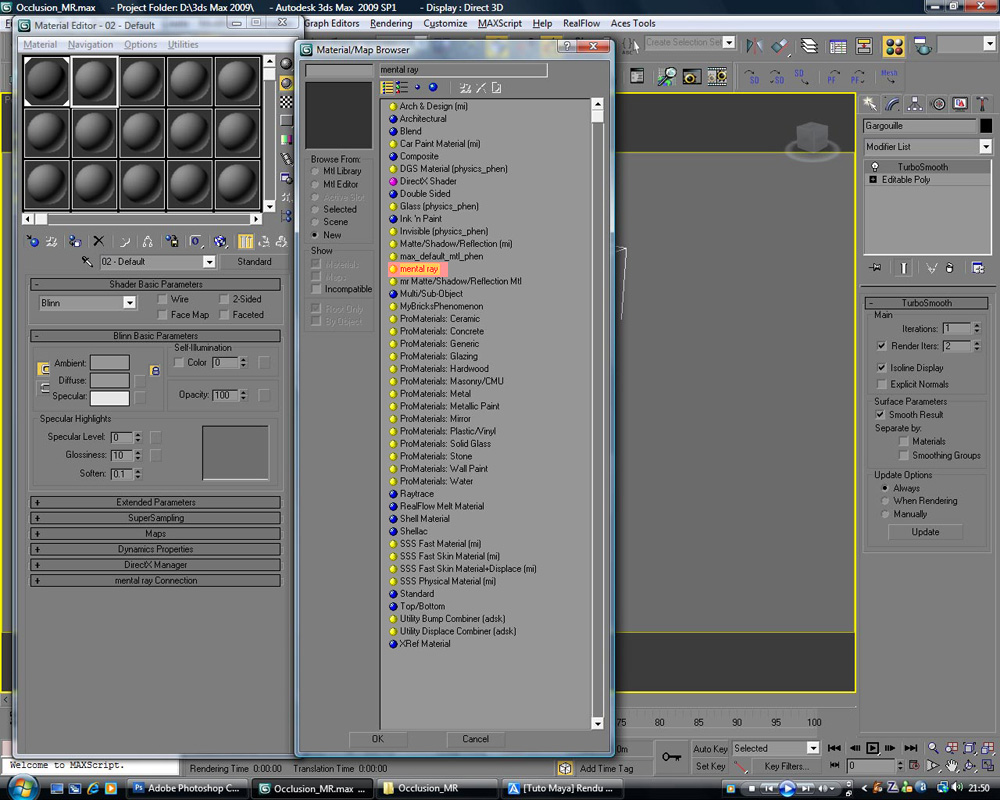
Task: Click the Utilities hammer panel icon
Action: pos(984,104)
